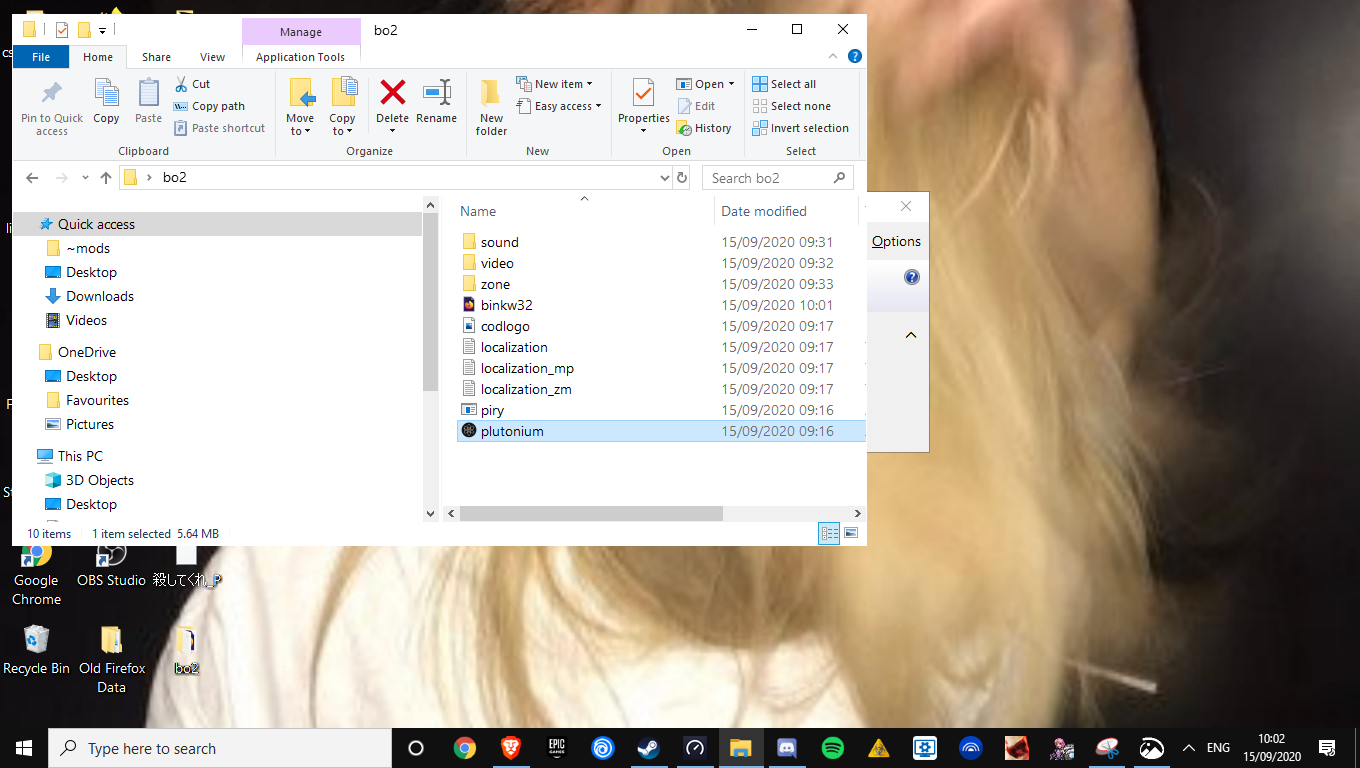Image resolution: width=1360 pixels, height=768 pixels.
Task: Click Invert selection in the ribbon
Action: 800,128
